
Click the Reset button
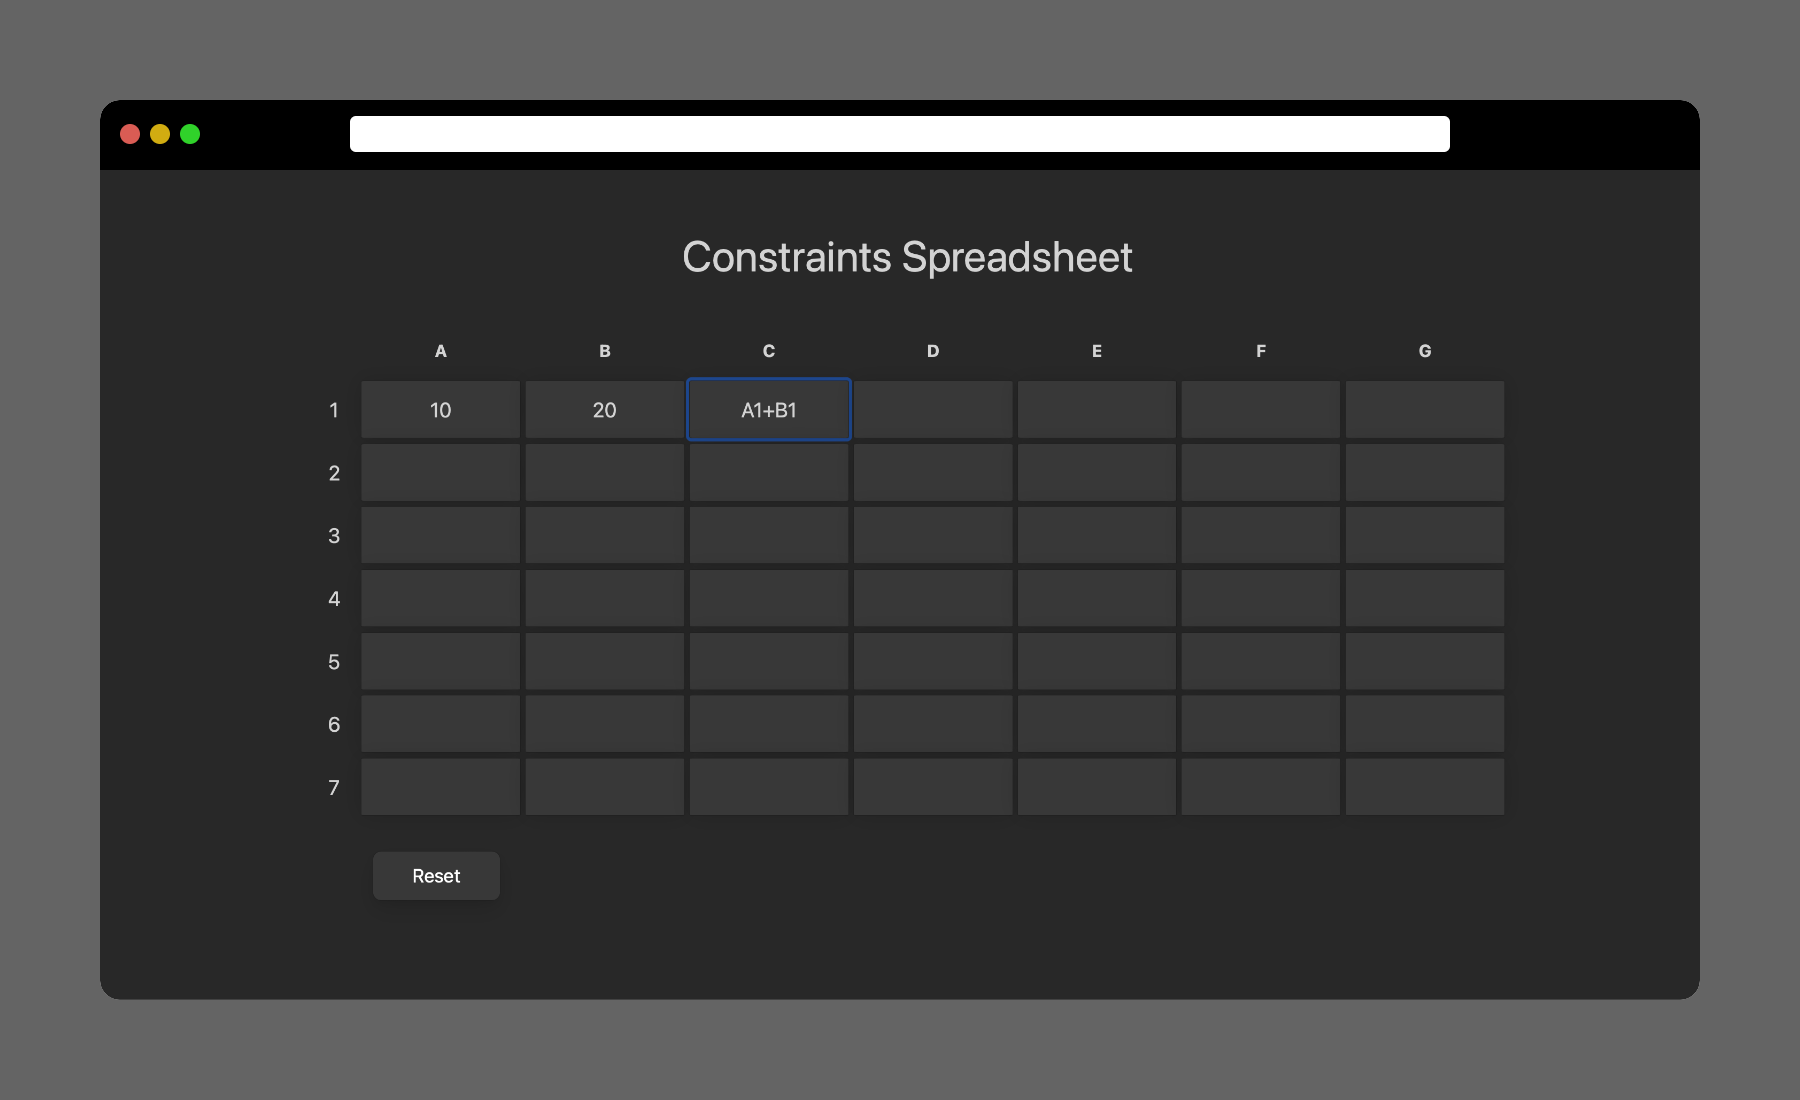[436, 876]
